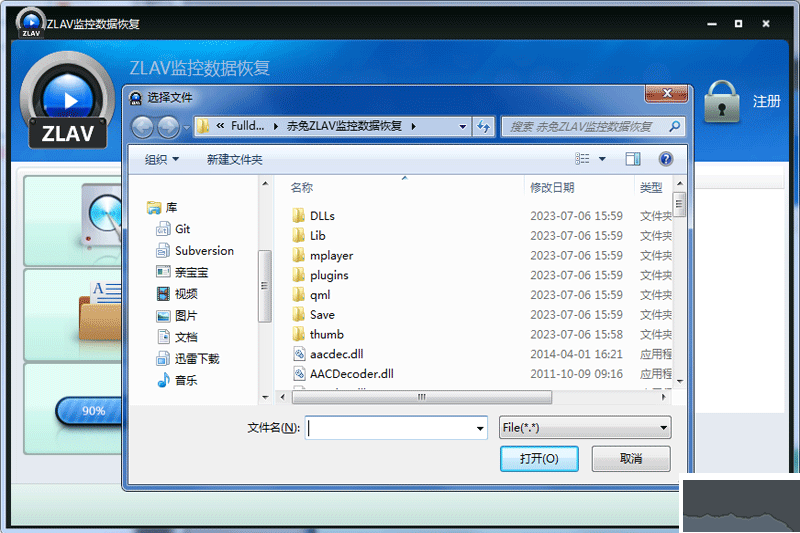Image resolution: width=800 pixels, height=533 pixels.
Task: Click 赤兔ZLAV监控数据恢复 path segment
Action: point(344,126)
